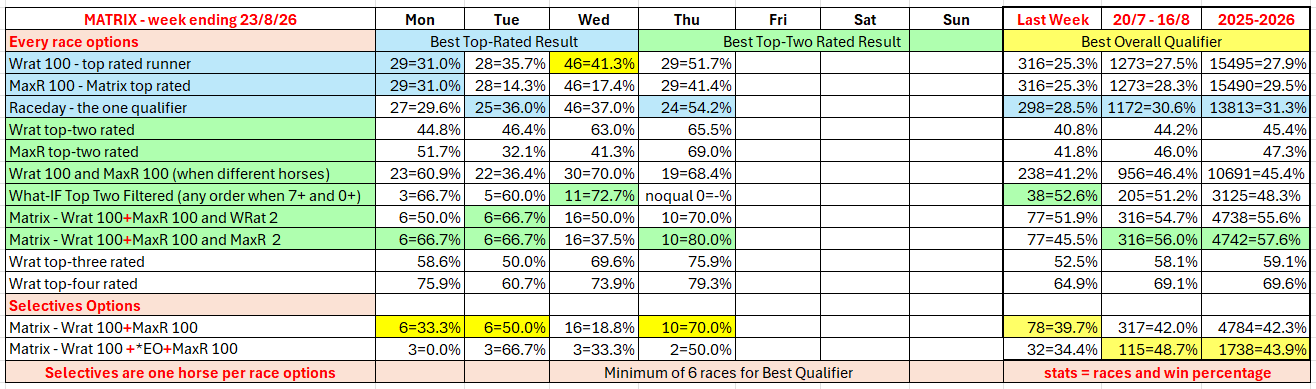Click the stats = races and win percentage cell

(1158, 373)
